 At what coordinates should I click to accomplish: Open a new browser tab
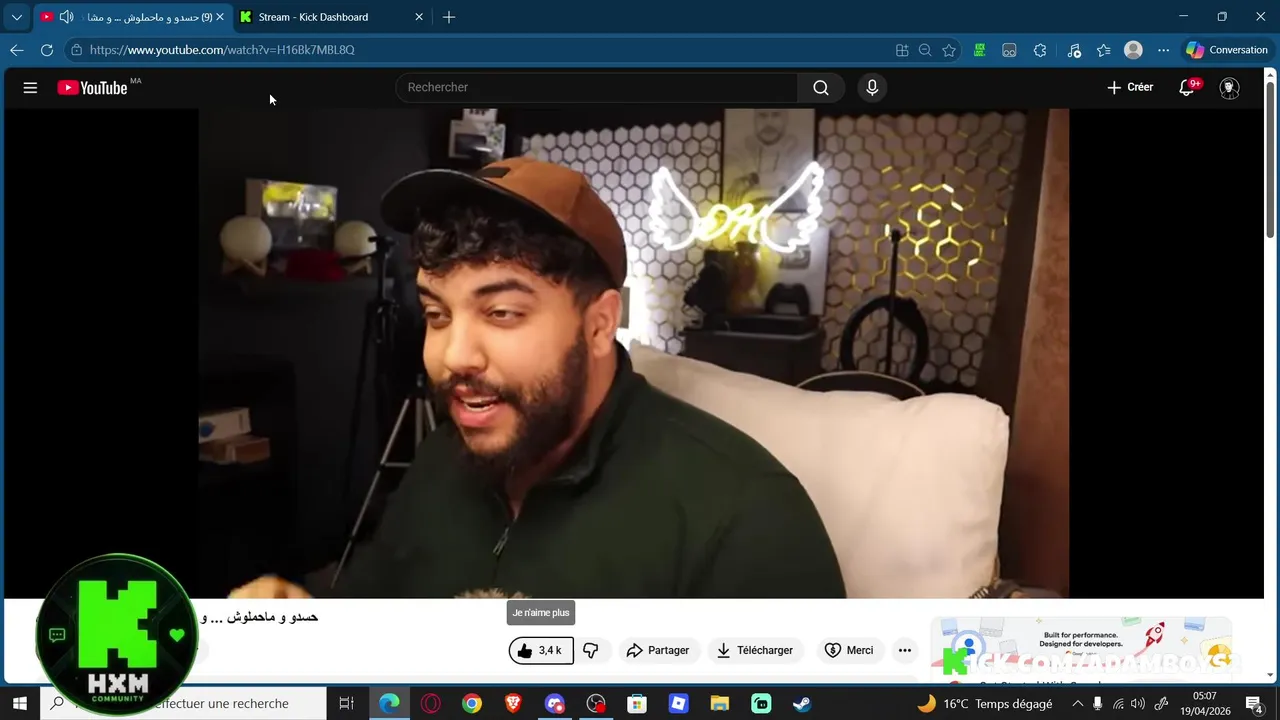pyautogui.click(x=449, y=17)
